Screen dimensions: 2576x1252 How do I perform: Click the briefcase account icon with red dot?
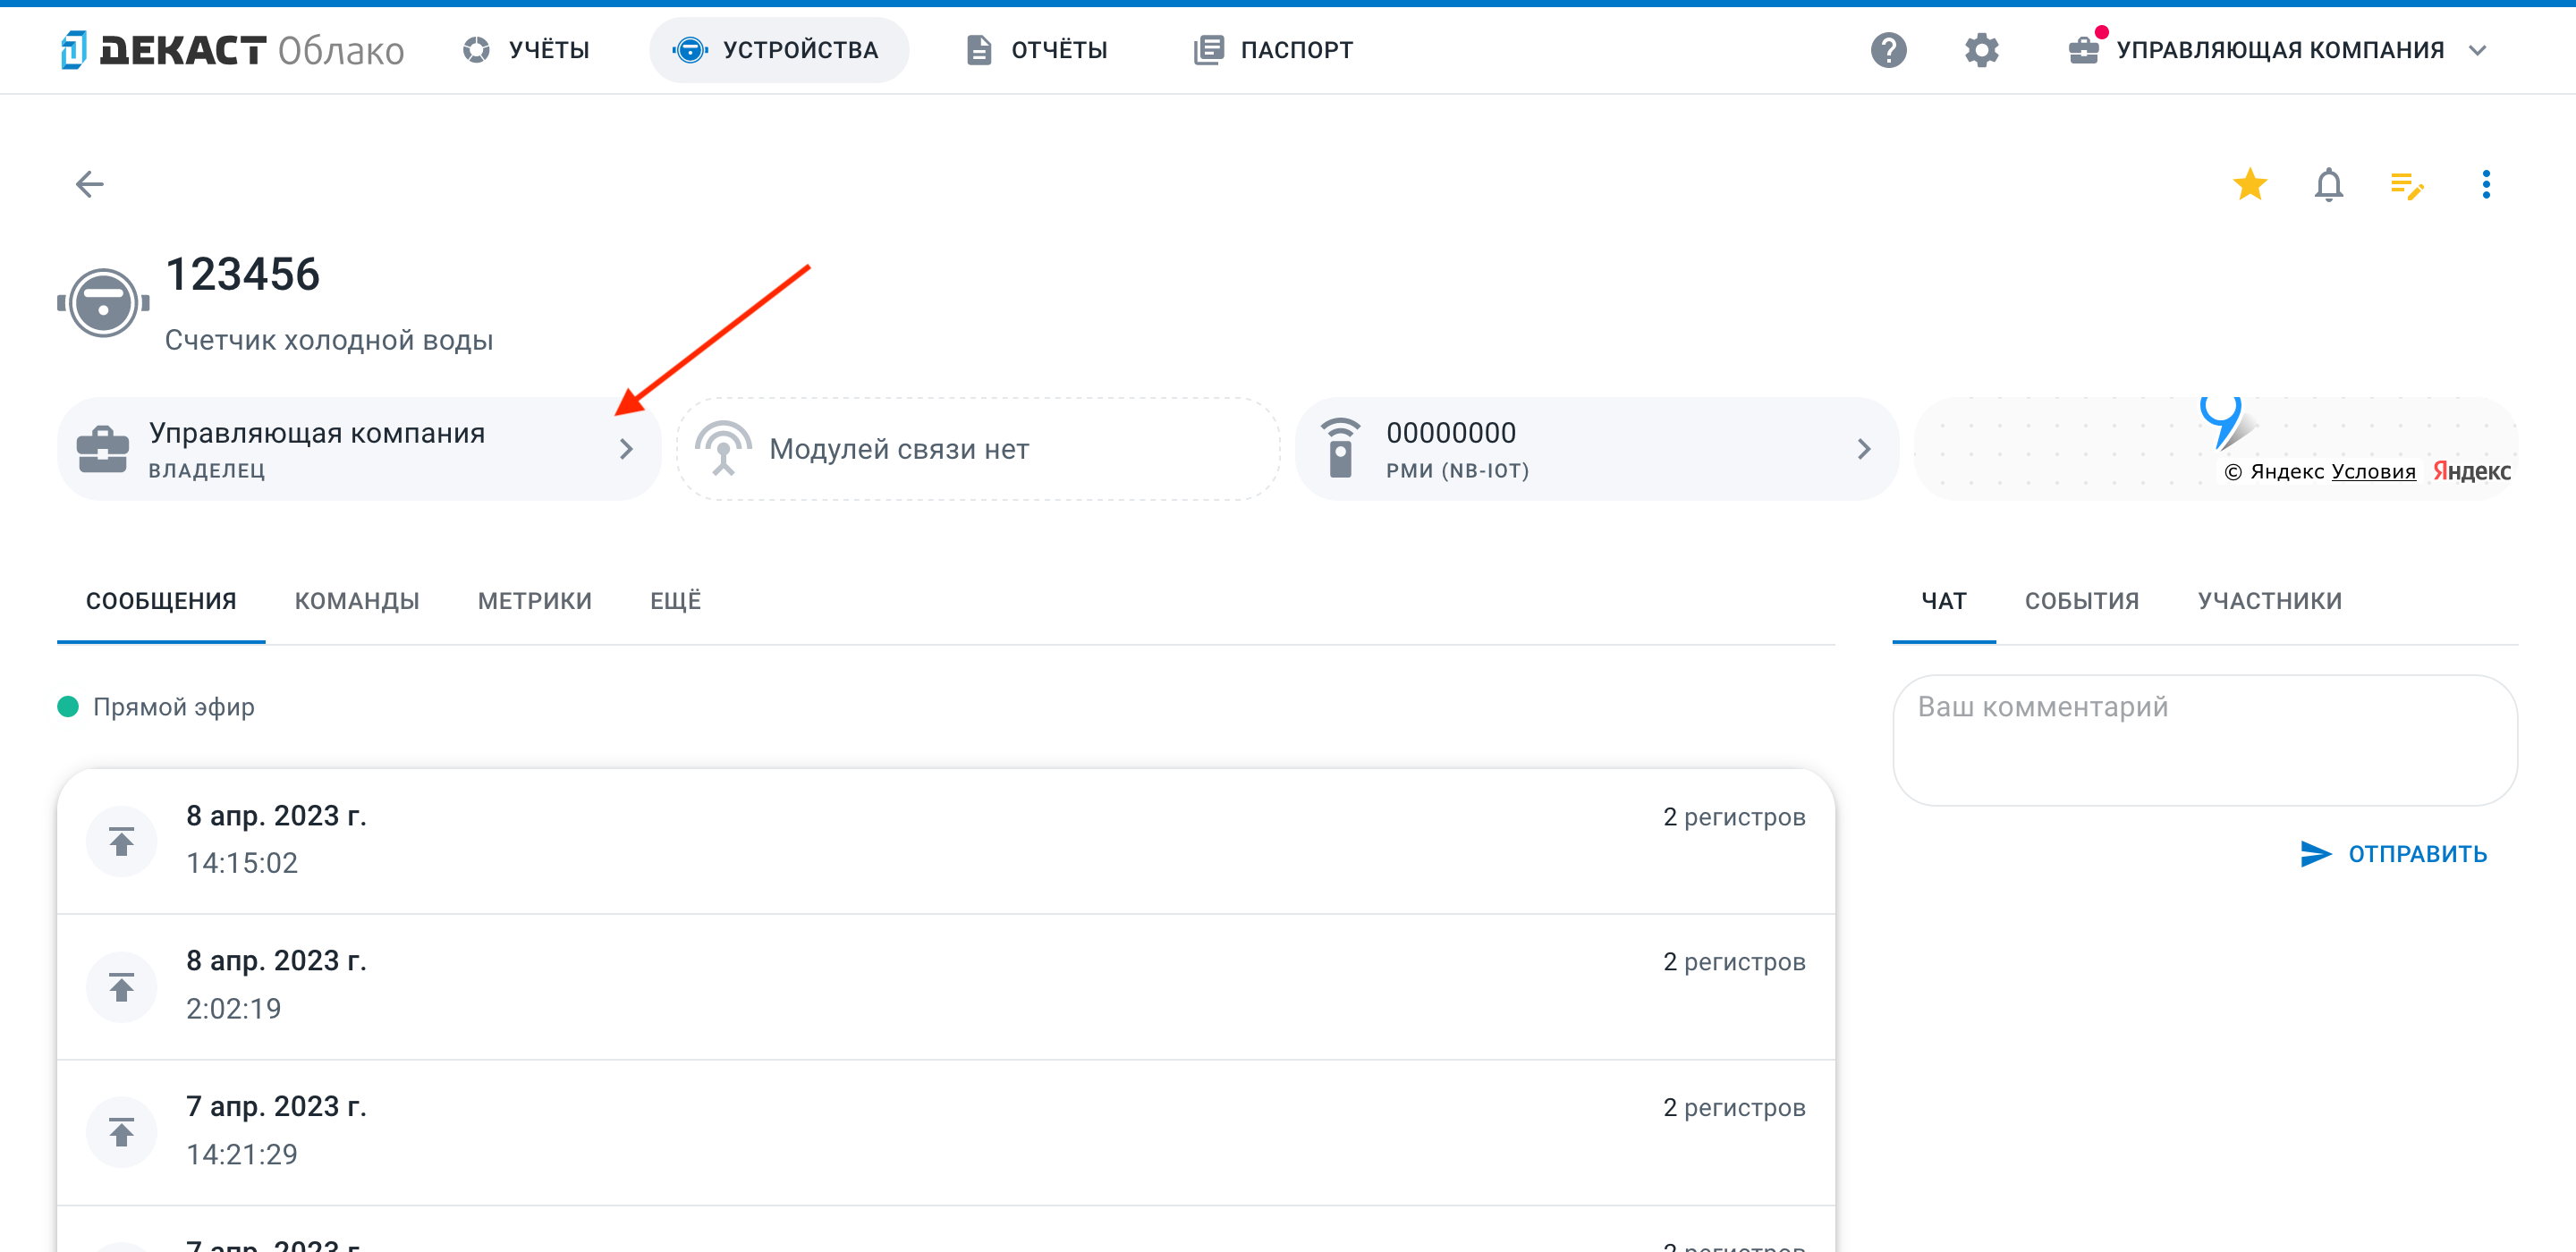click(x=2084, y=49)
